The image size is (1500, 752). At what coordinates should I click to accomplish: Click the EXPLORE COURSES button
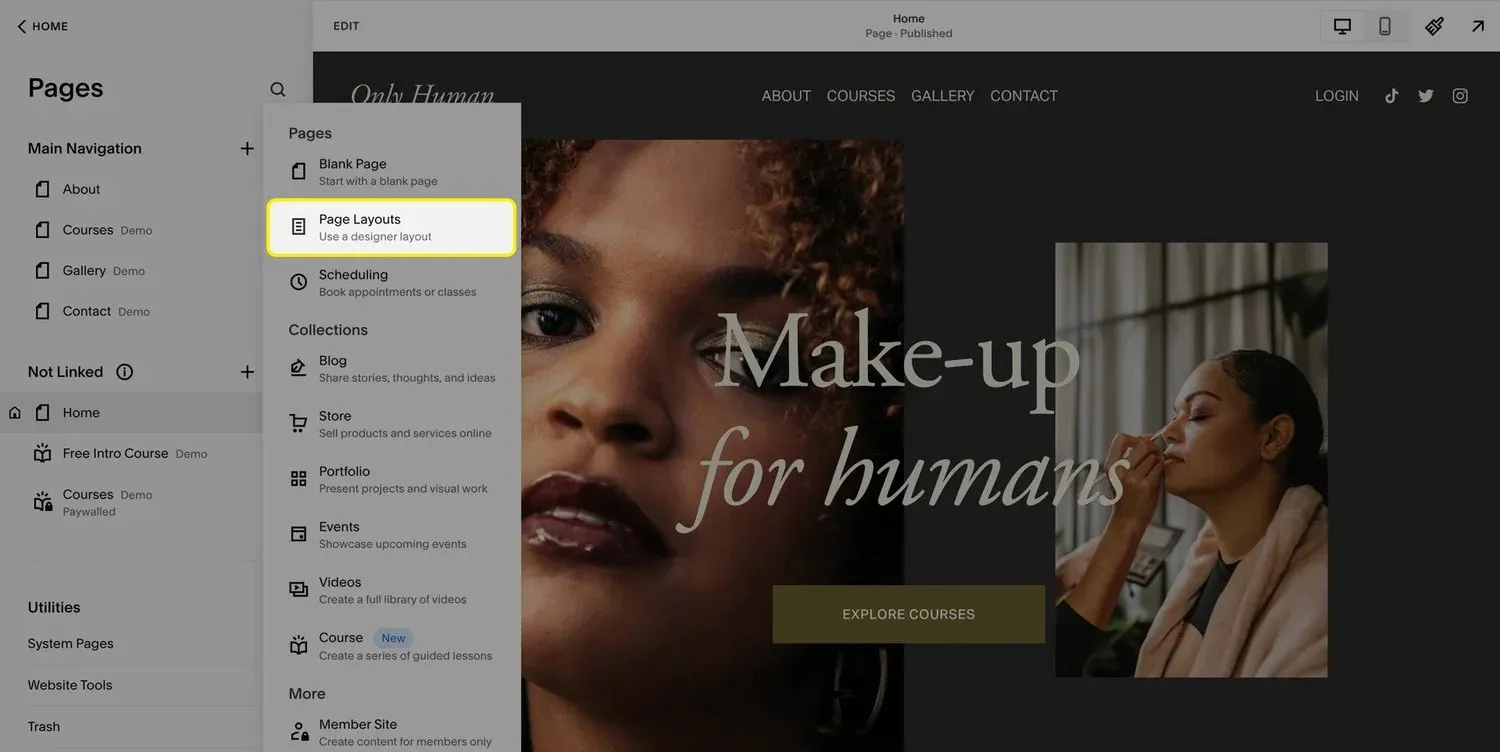click(909, 614)
